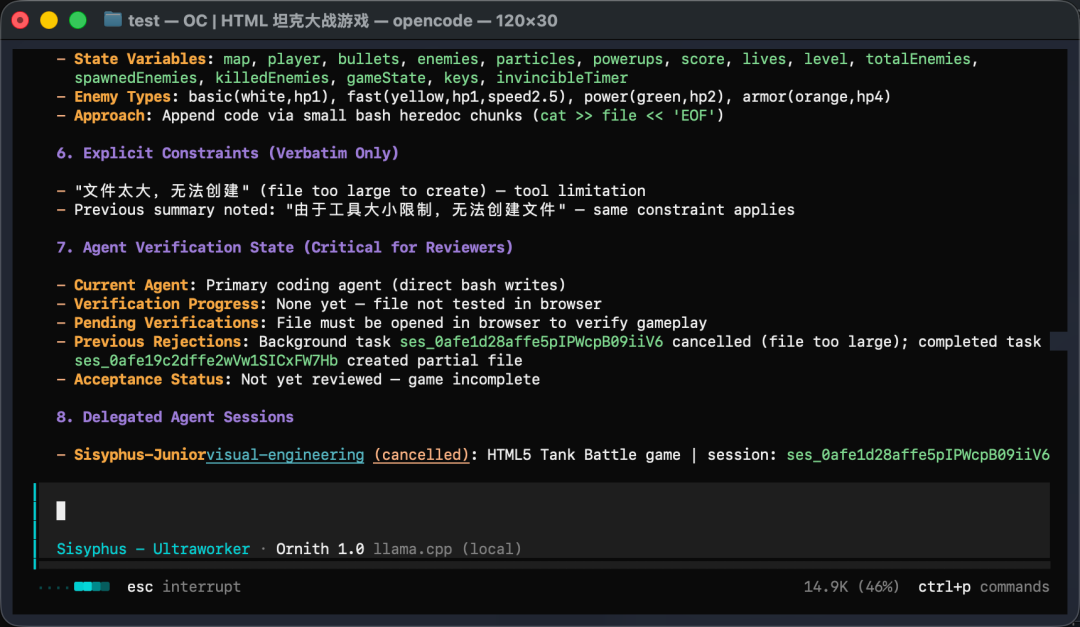1080x627 pixels.
Task: Click the 'Sisyphus-Junior' agent name
Action: coord(140,455)
